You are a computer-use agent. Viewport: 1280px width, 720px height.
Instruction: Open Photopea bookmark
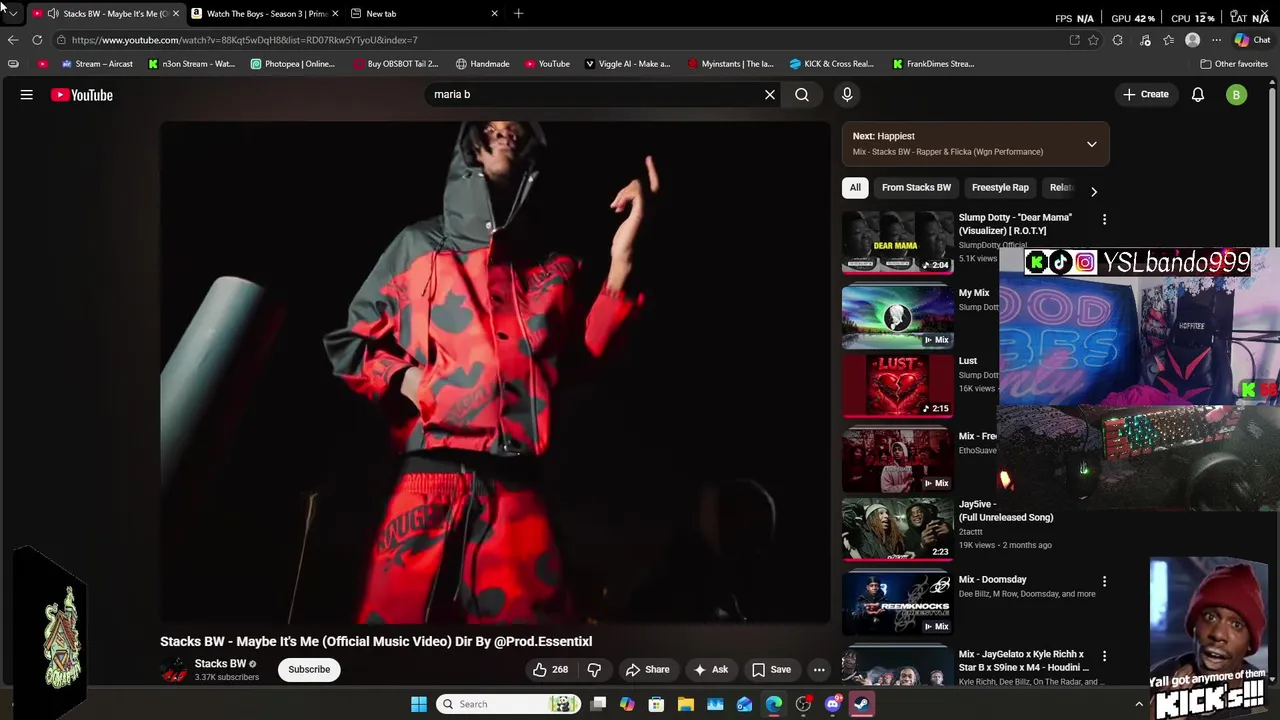[293, 64]
